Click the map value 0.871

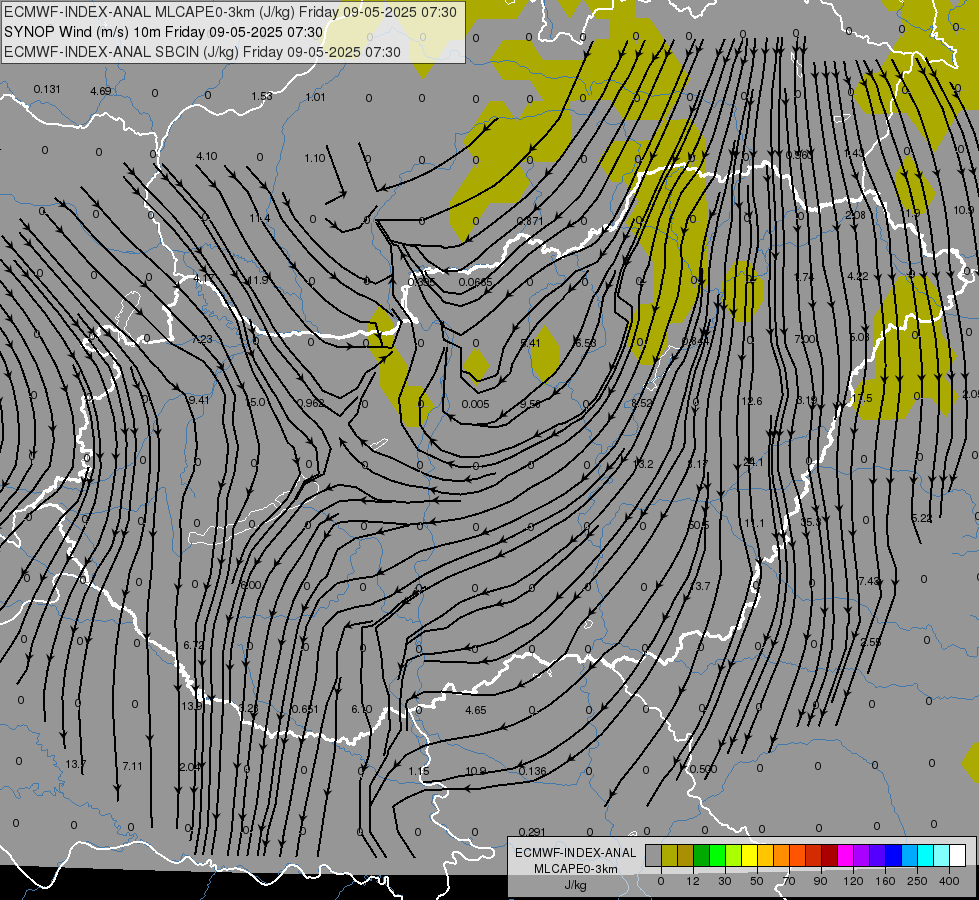[530, 221]
